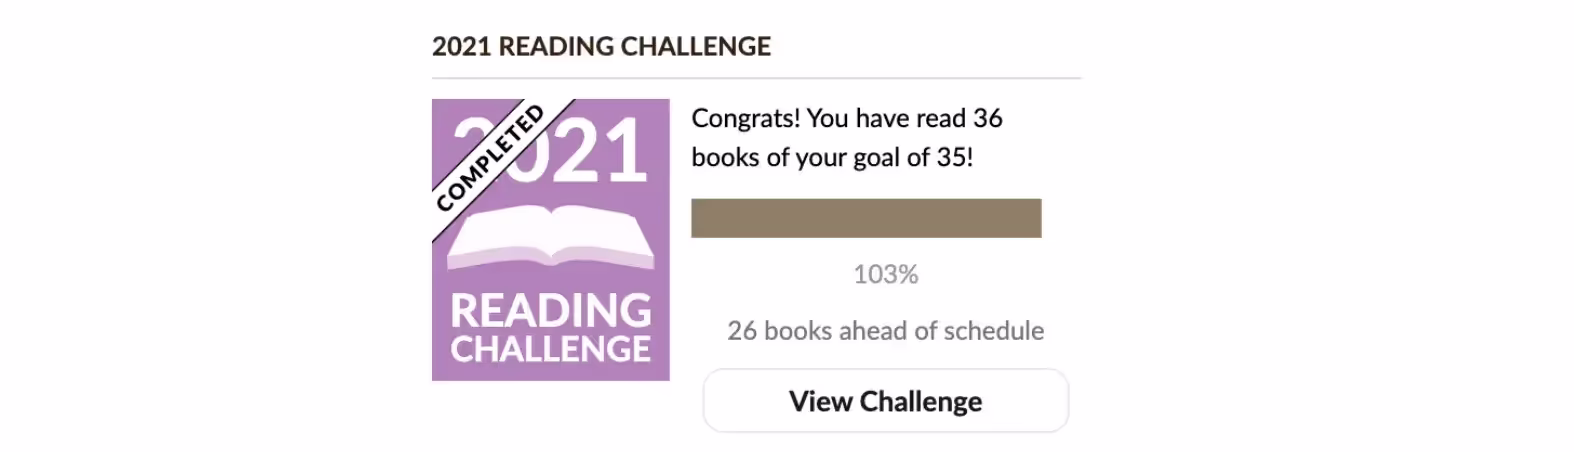
Task: Click the word CHALLENGE on purple badge
Action: pyautogui.click(x=551, y=349)
